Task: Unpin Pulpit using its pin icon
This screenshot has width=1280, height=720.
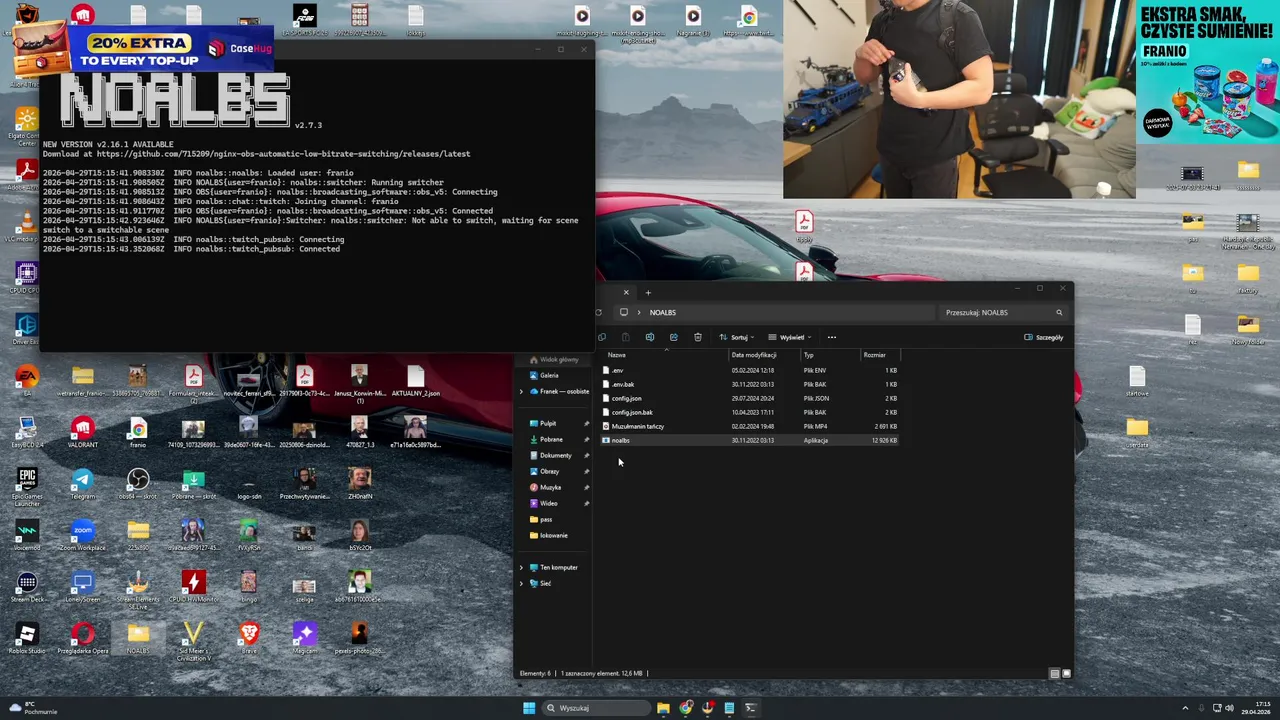Action: coord(586,423)
